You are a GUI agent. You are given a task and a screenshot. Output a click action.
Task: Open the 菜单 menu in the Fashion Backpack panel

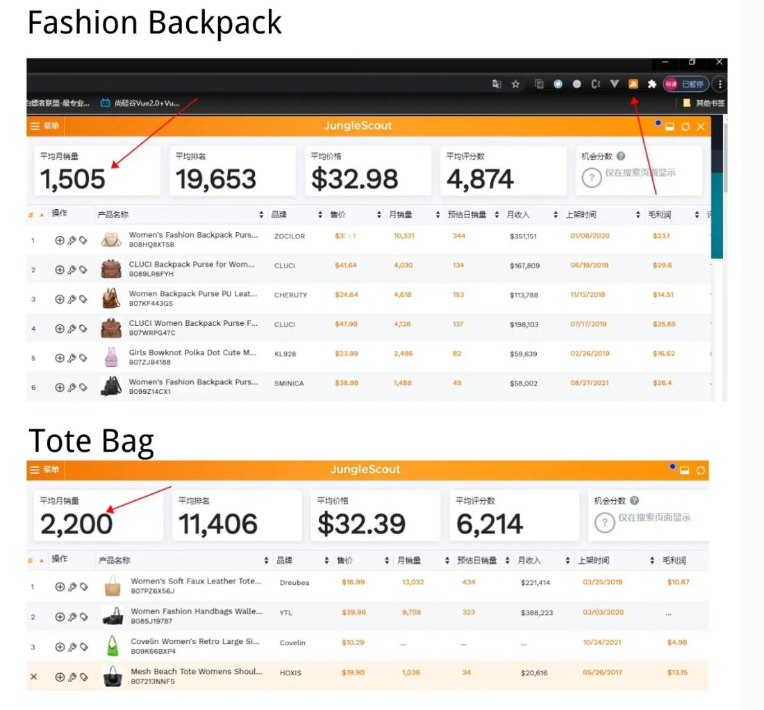pos(44,126)
